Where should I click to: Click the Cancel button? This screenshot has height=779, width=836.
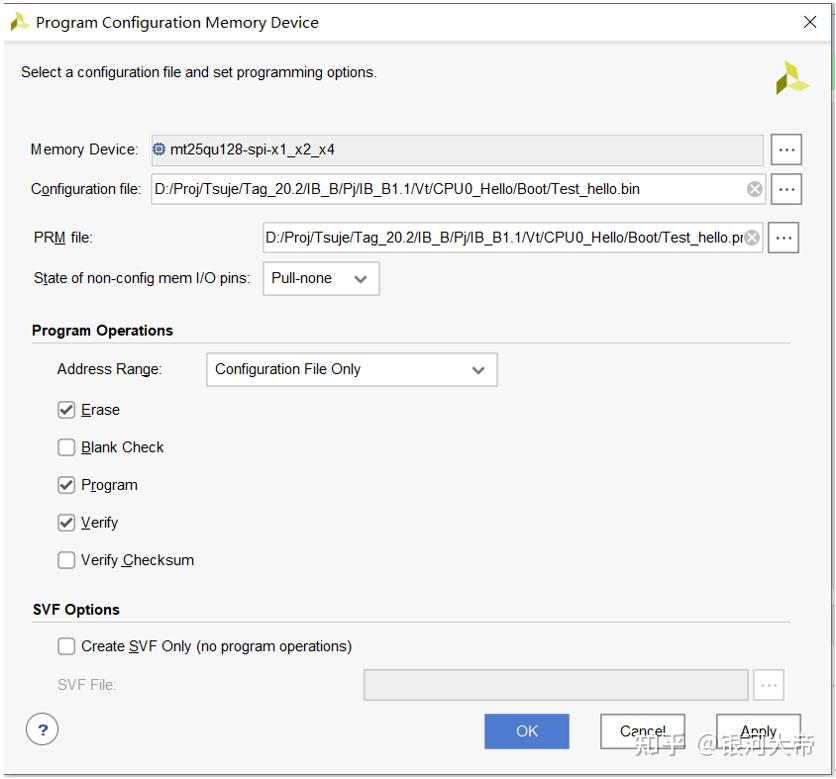tap(642, 731)
